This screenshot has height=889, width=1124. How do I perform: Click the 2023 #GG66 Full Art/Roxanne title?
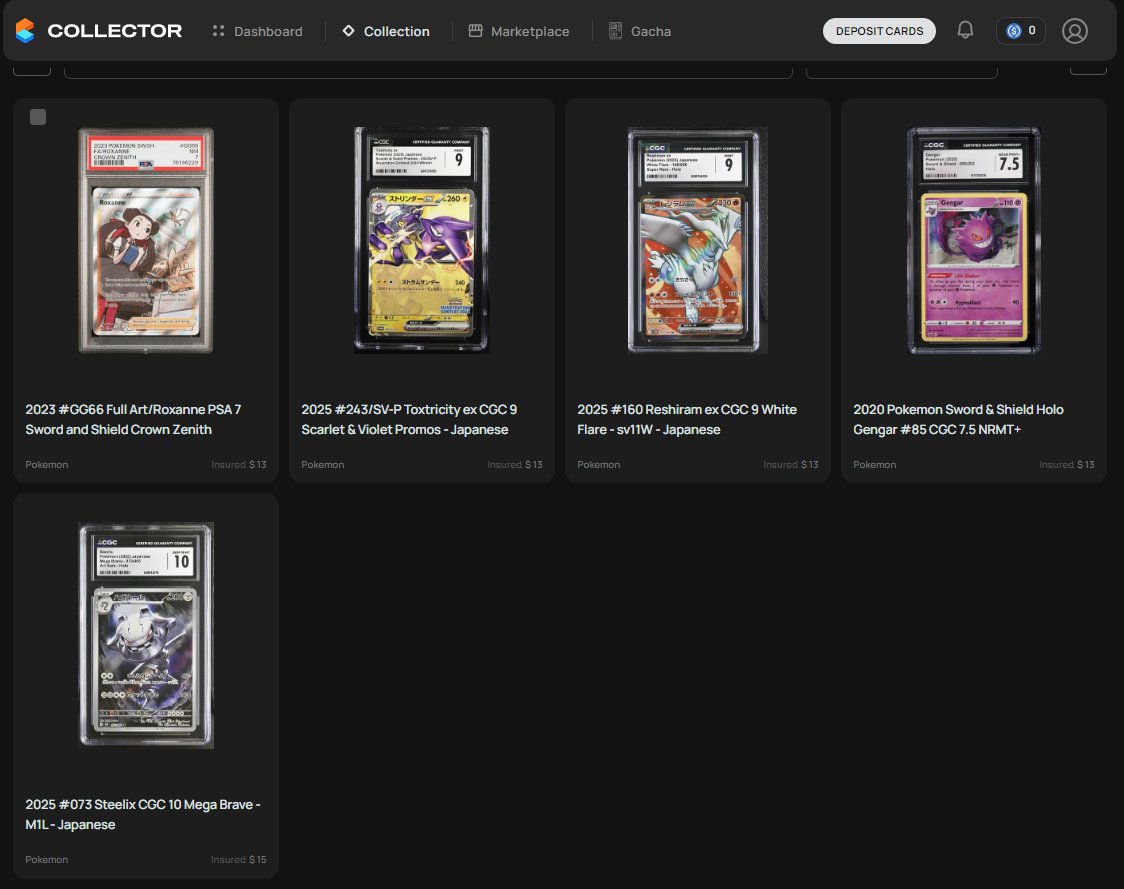tap(133, 419)
